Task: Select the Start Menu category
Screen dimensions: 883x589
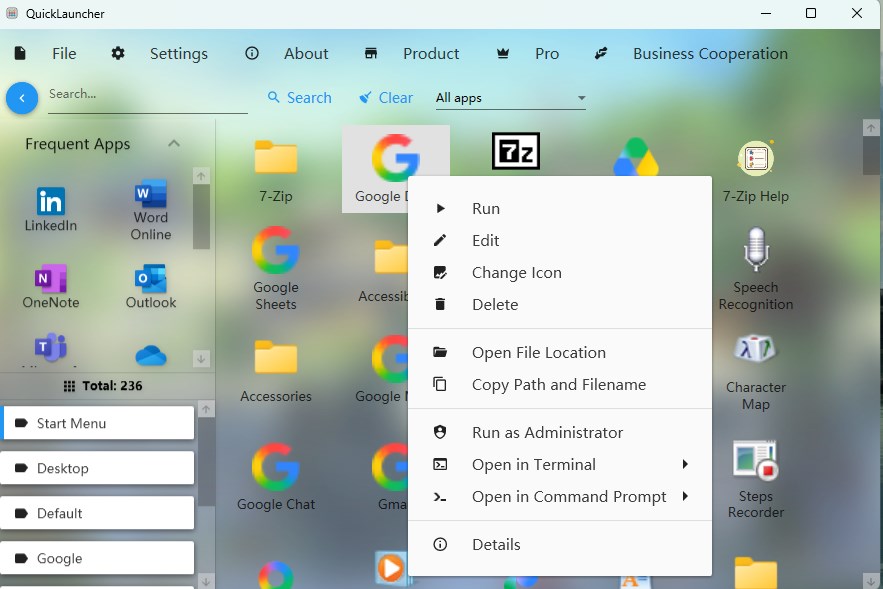Action: coord(97,423)
